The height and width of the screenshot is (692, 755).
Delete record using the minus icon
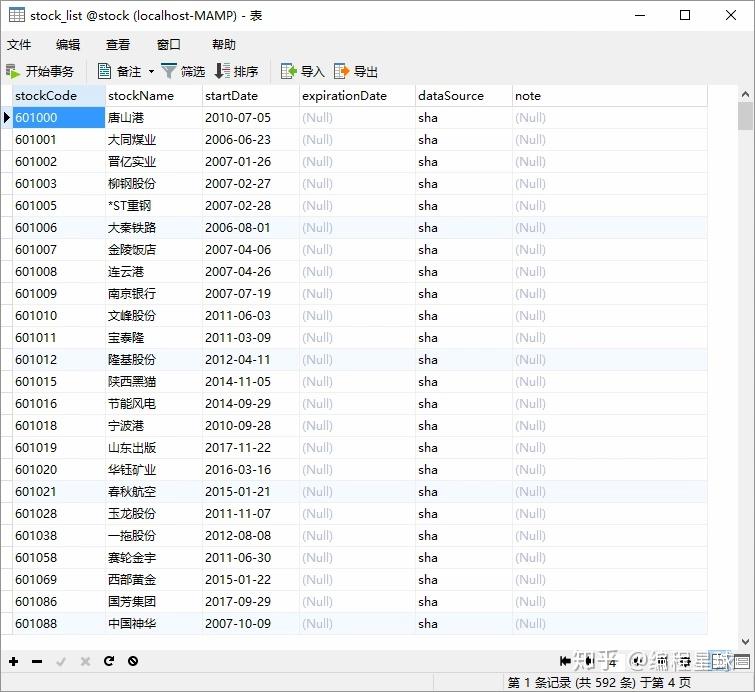tap(37, 661)
